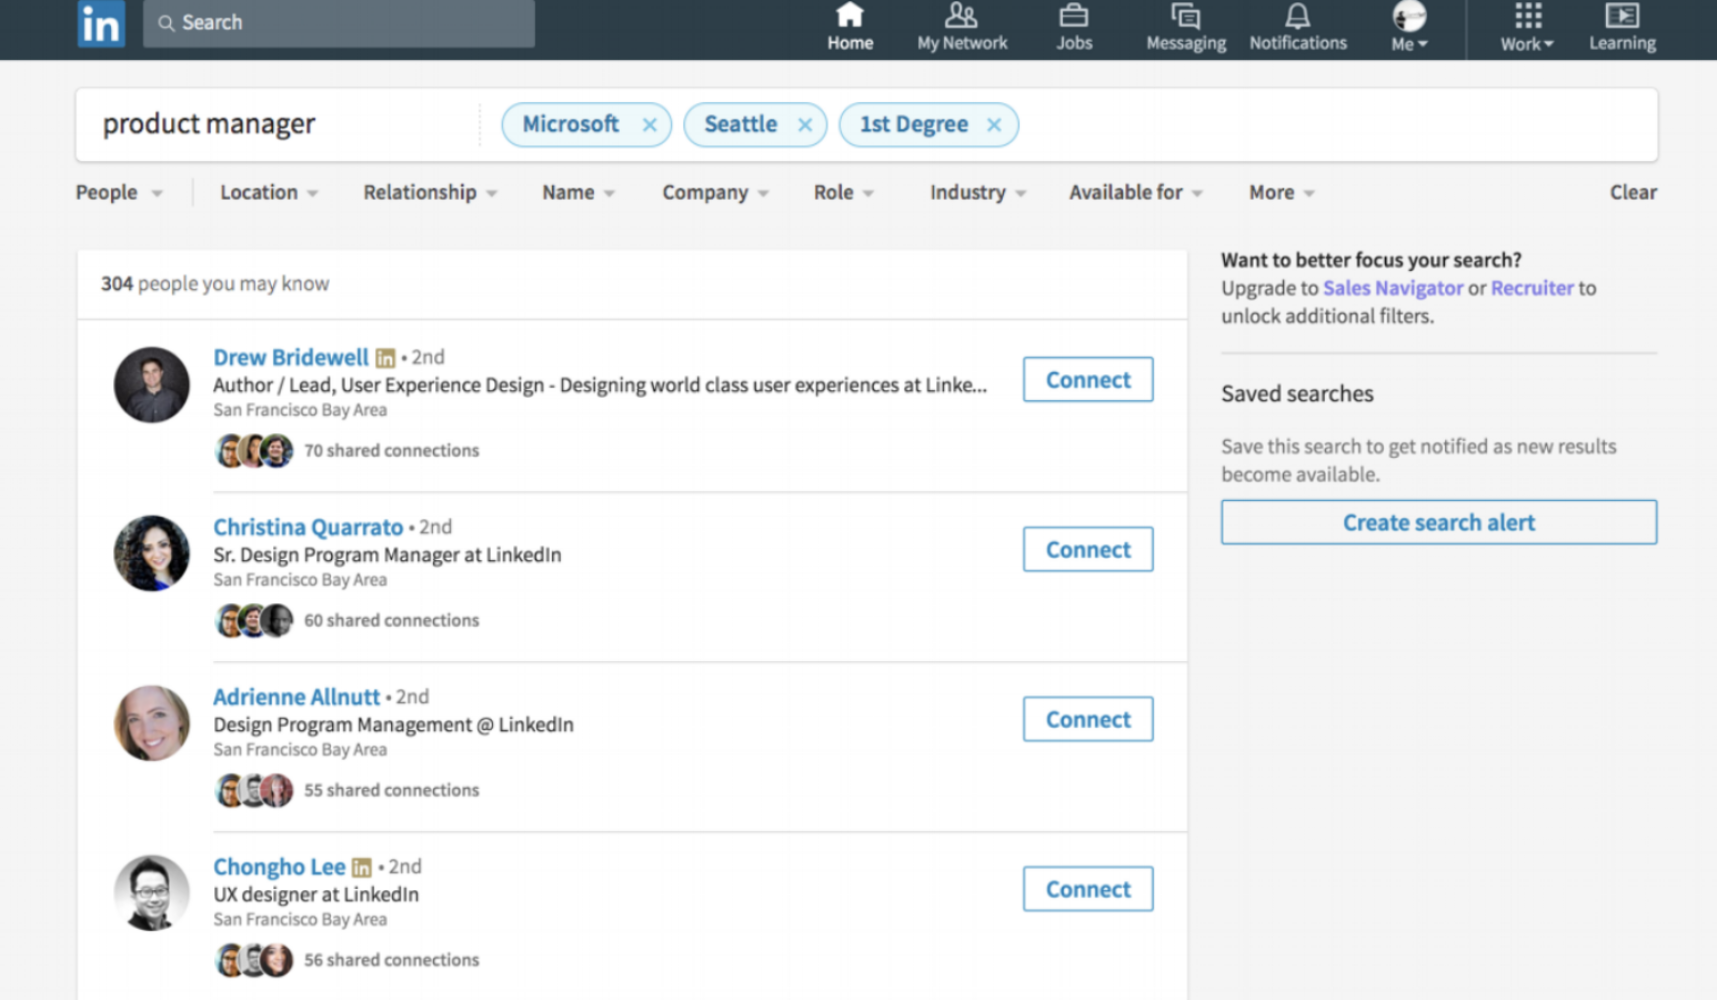This screenshot has width=1717, height=1000.
Task: Open the Work apps grid menu
Action: [1527, 27]
